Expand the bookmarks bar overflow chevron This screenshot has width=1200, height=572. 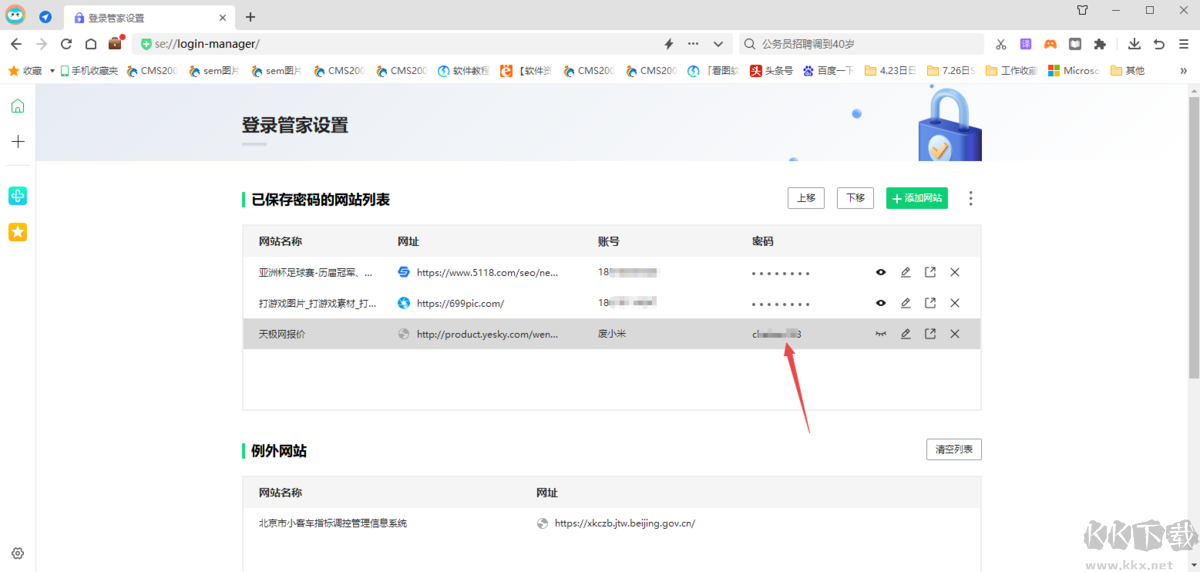tap(1184, 71)
